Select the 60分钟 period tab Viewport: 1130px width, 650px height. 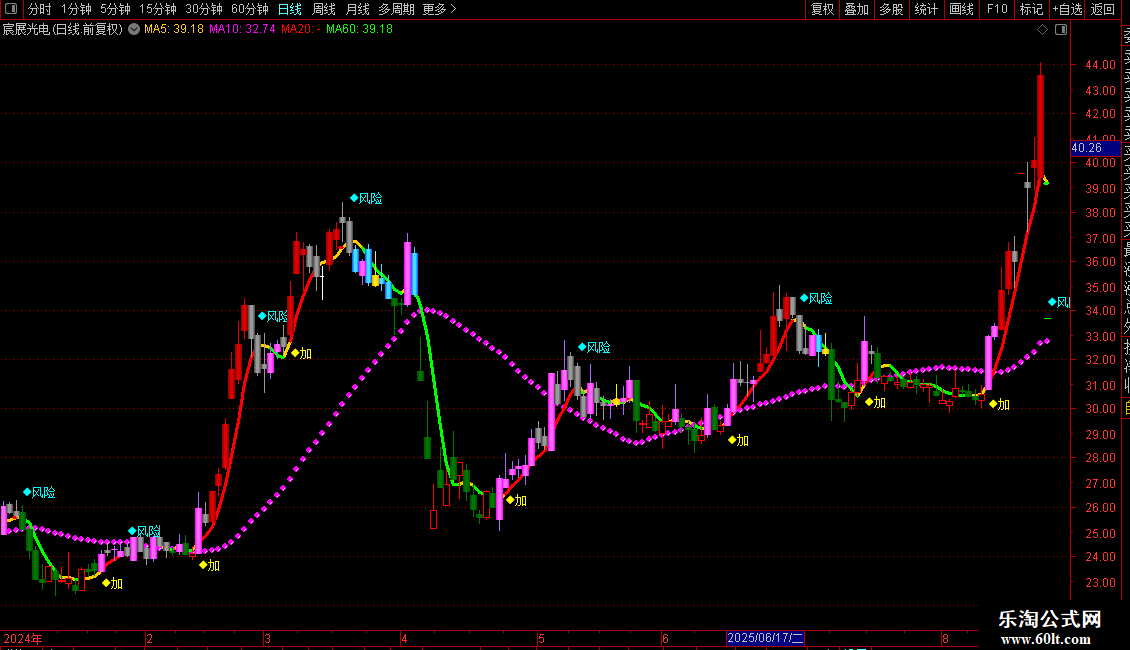[x=249, y=9]
